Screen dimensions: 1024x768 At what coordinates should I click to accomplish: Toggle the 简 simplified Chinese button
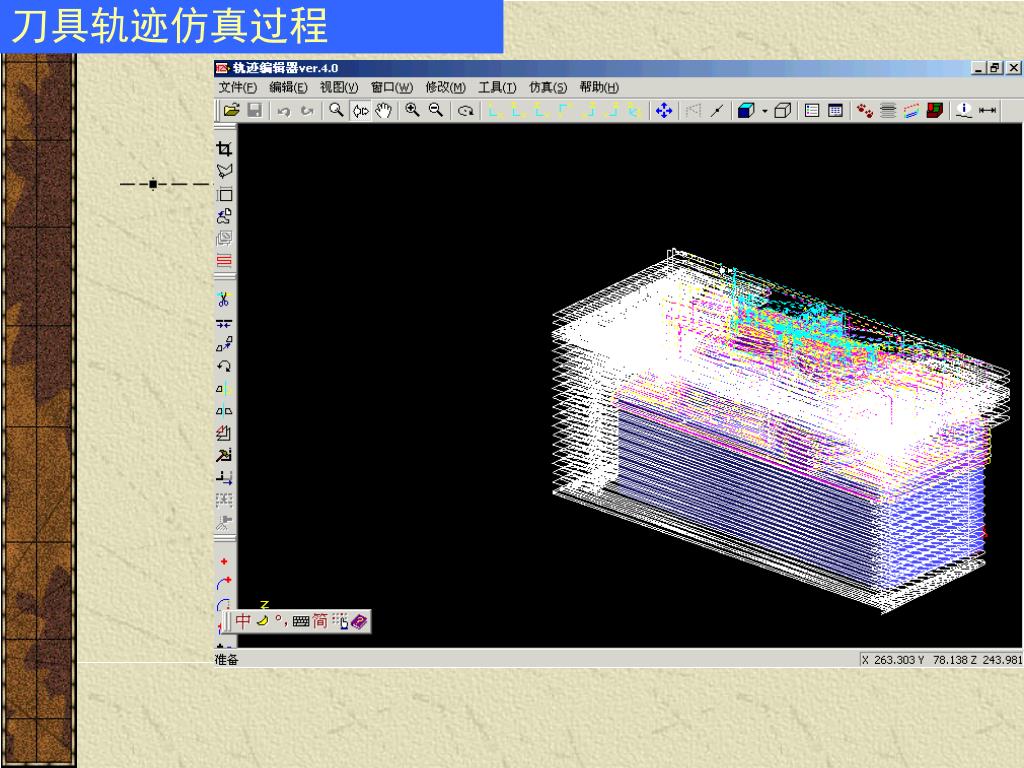point(320,621)
